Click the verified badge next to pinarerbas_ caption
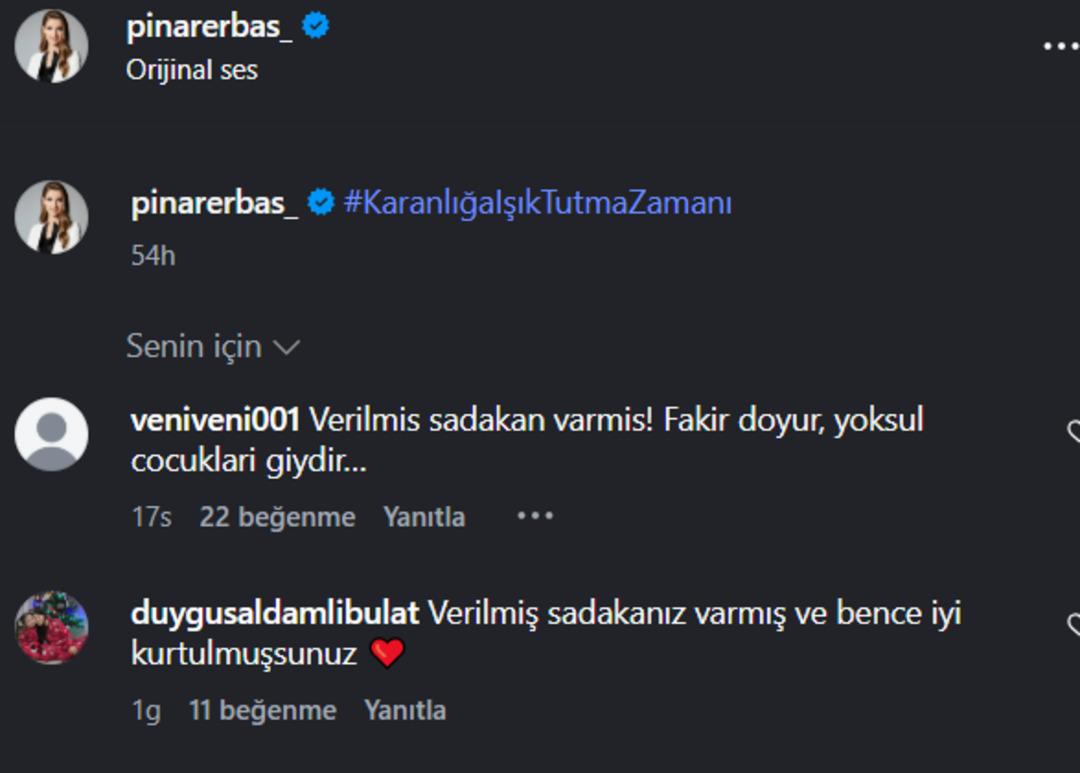The height and width of the screenshot is (773, 1080). tap(322, 200)
